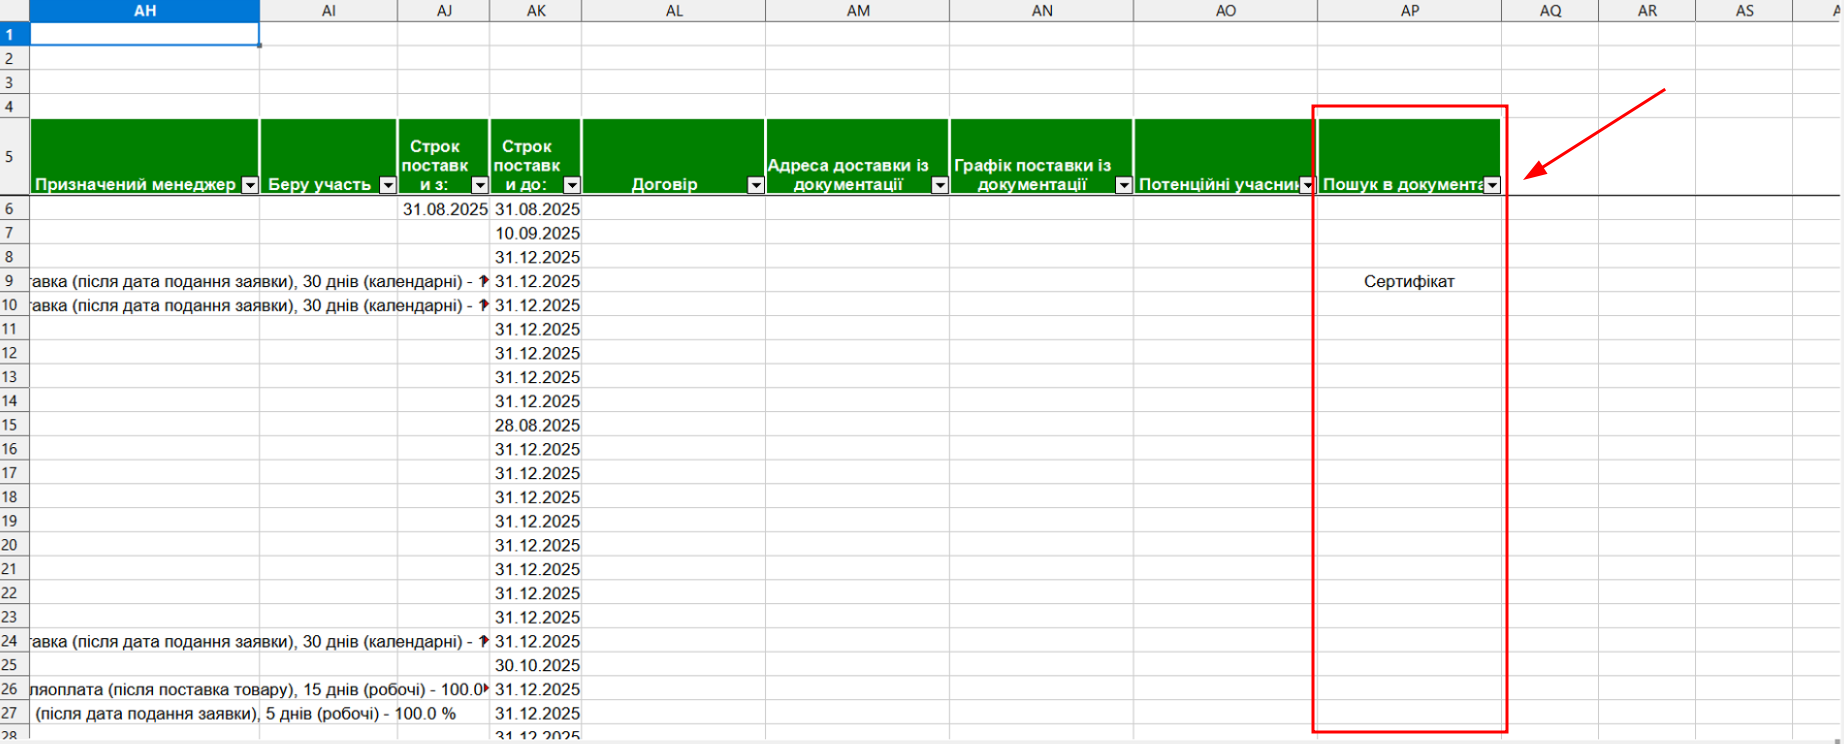Select column AH by its header
1844x744 pixels.
click(145, 11)
